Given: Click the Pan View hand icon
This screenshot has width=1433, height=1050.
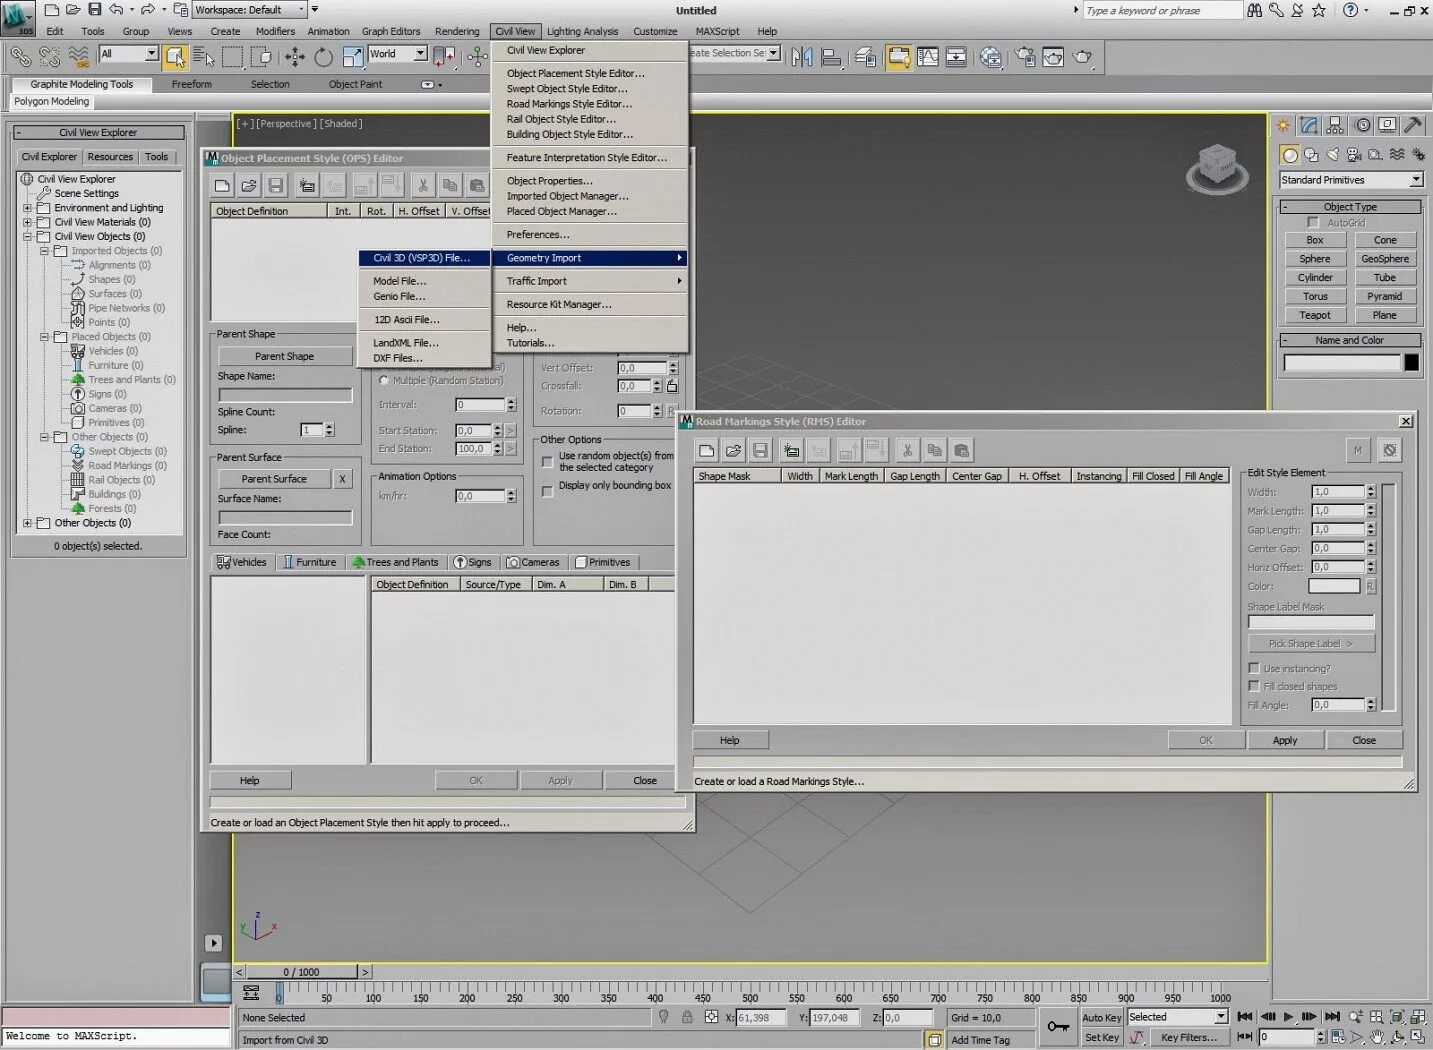Looking at the screenshot, I should click(x=1377, y=1038).
